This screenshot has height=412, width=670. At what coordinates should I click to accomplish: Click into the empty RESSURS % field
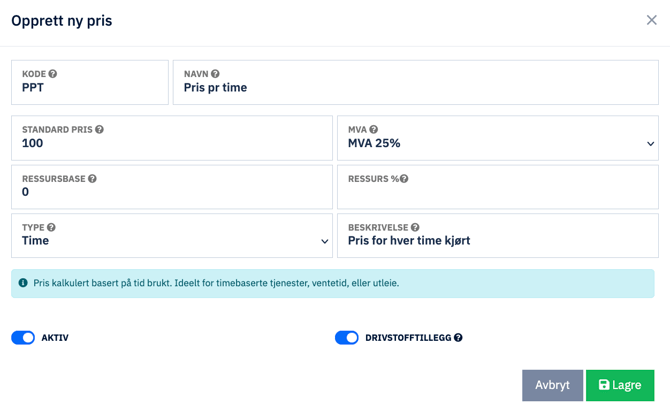(x=498, y=192)
